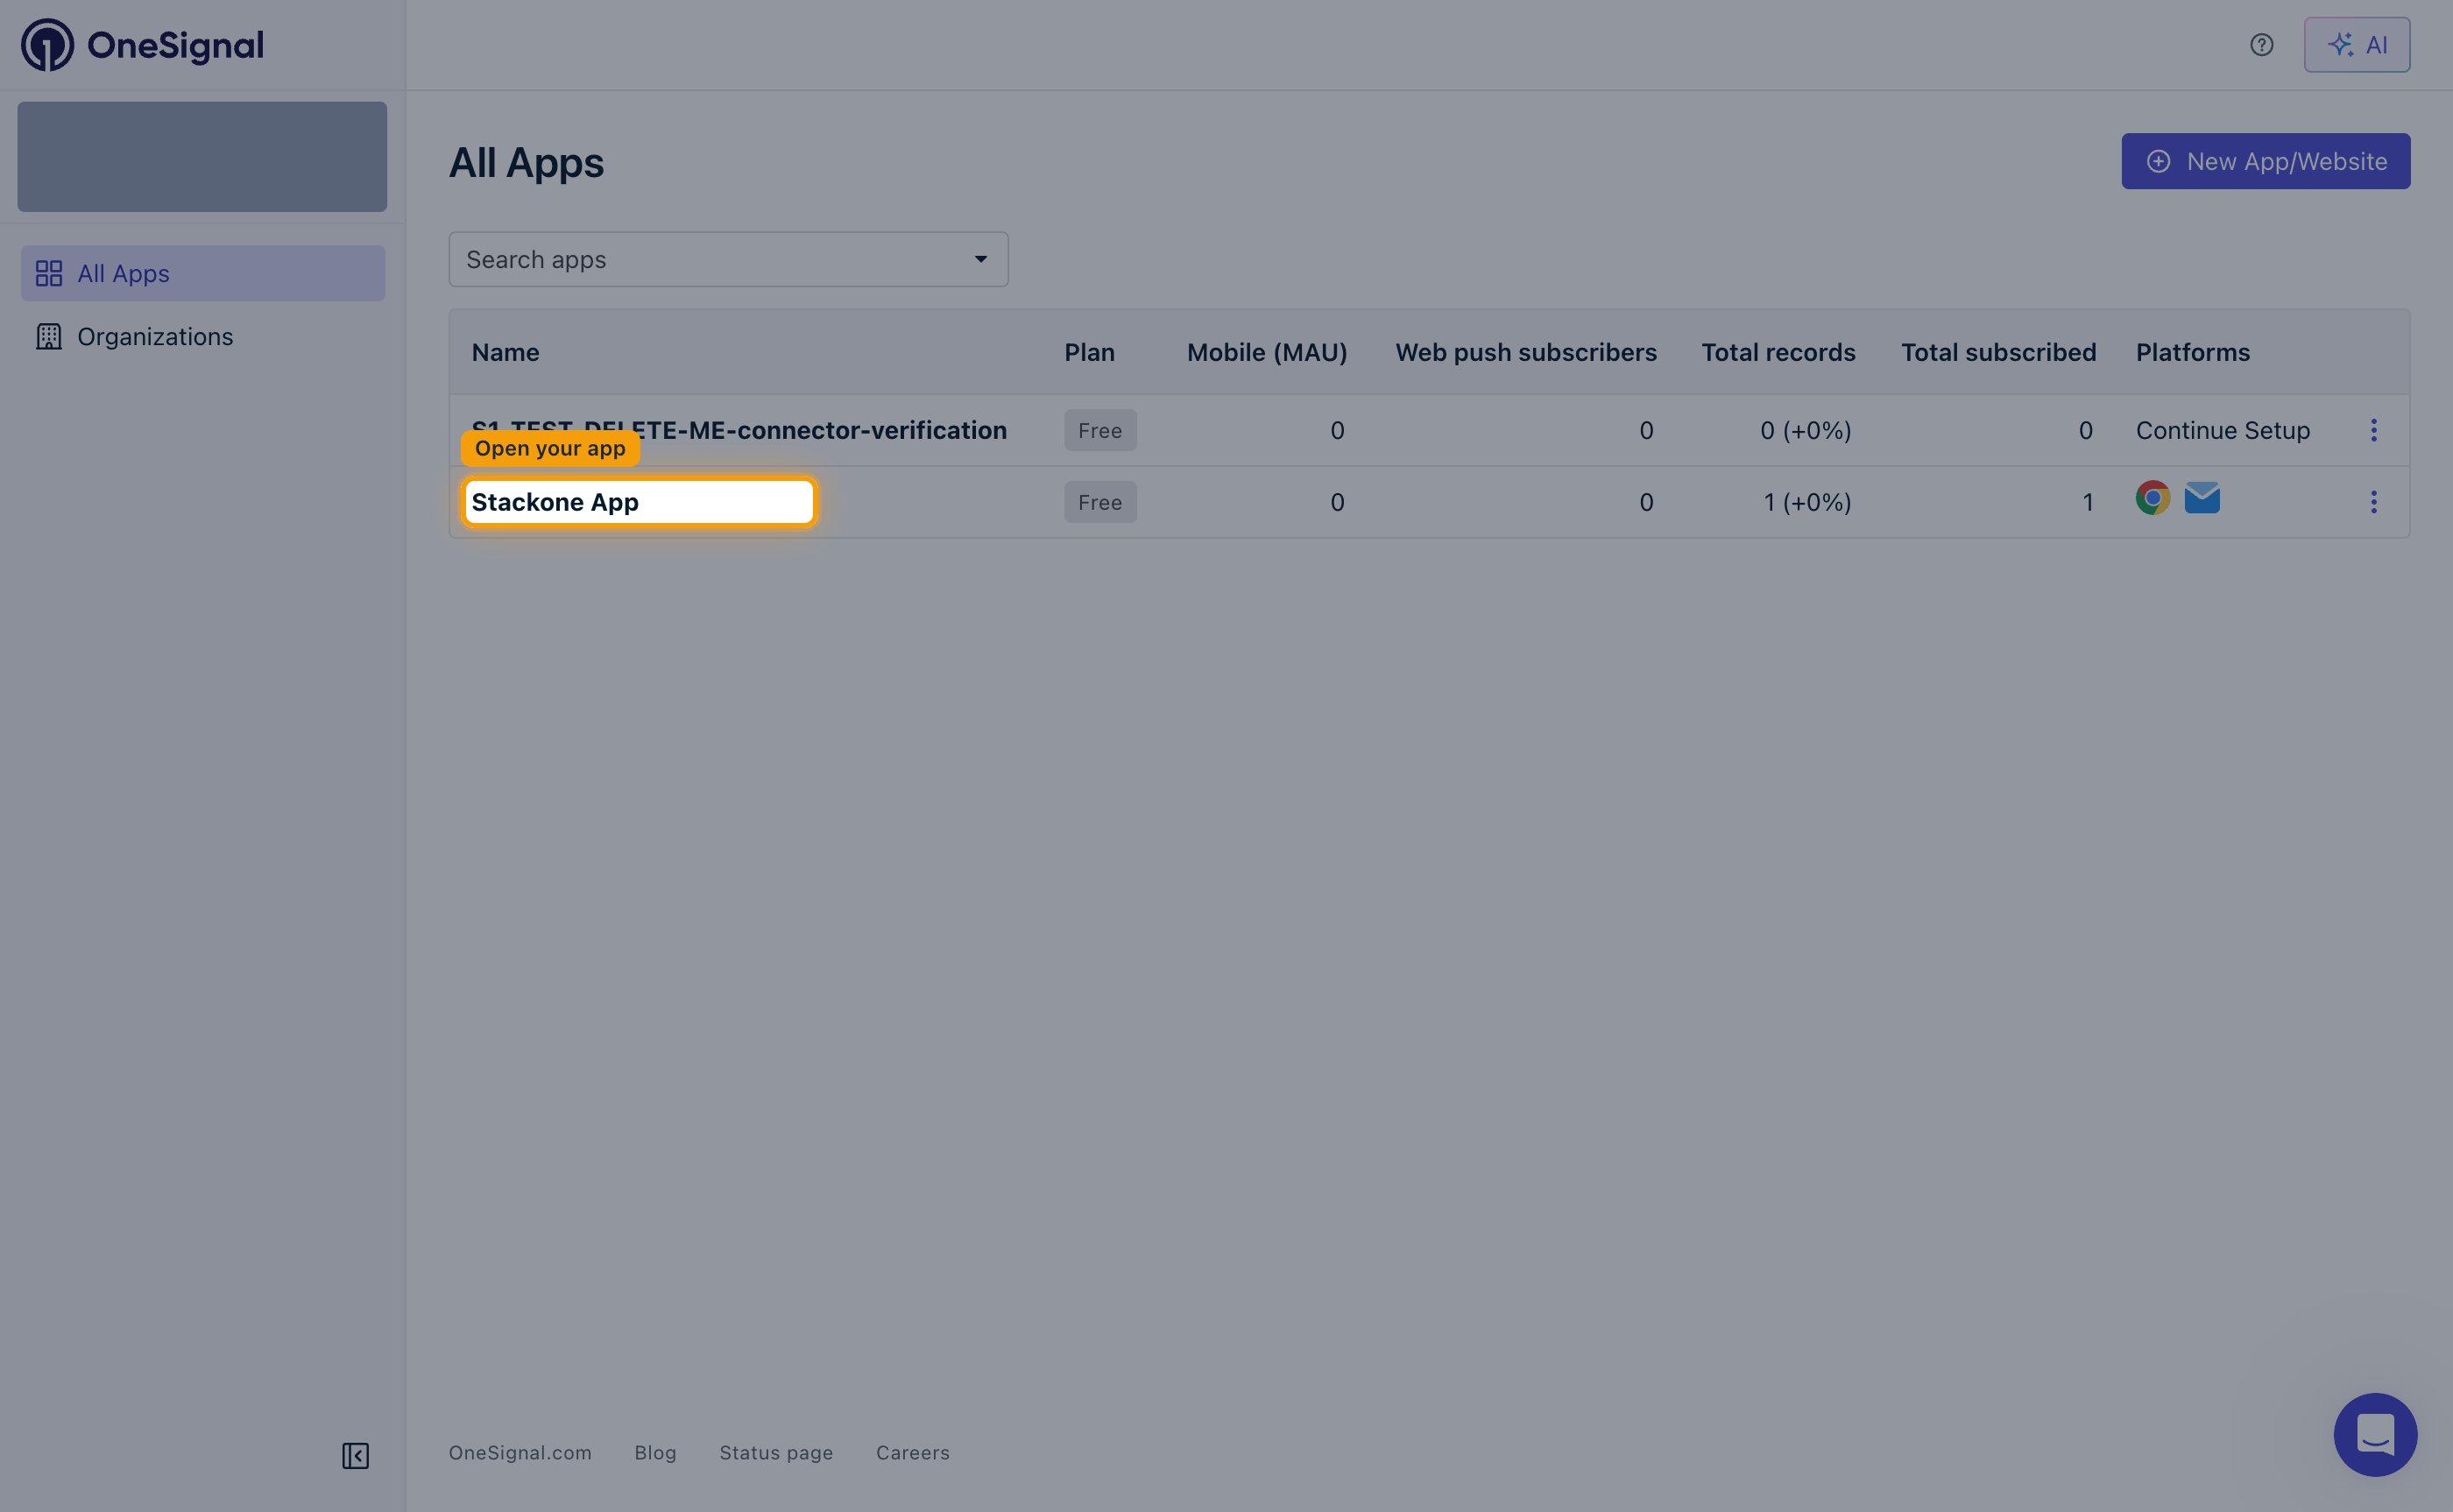Screen dimensions: 2453x1512
Task: Click 0 (+0%) total records value
Action: (1805, 430)
